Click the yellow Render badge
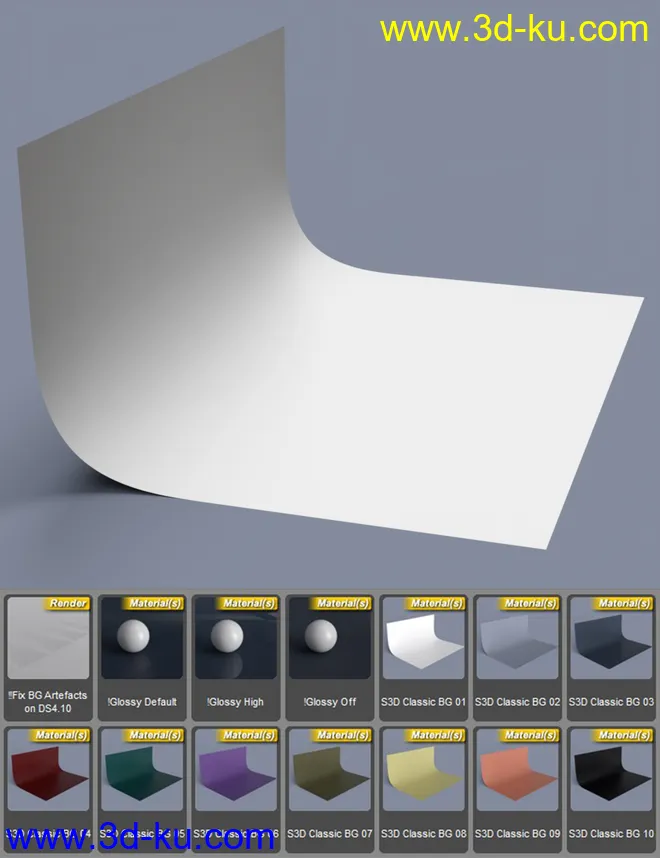Screen dimensions: 660x858 click(x=68, y=603)
